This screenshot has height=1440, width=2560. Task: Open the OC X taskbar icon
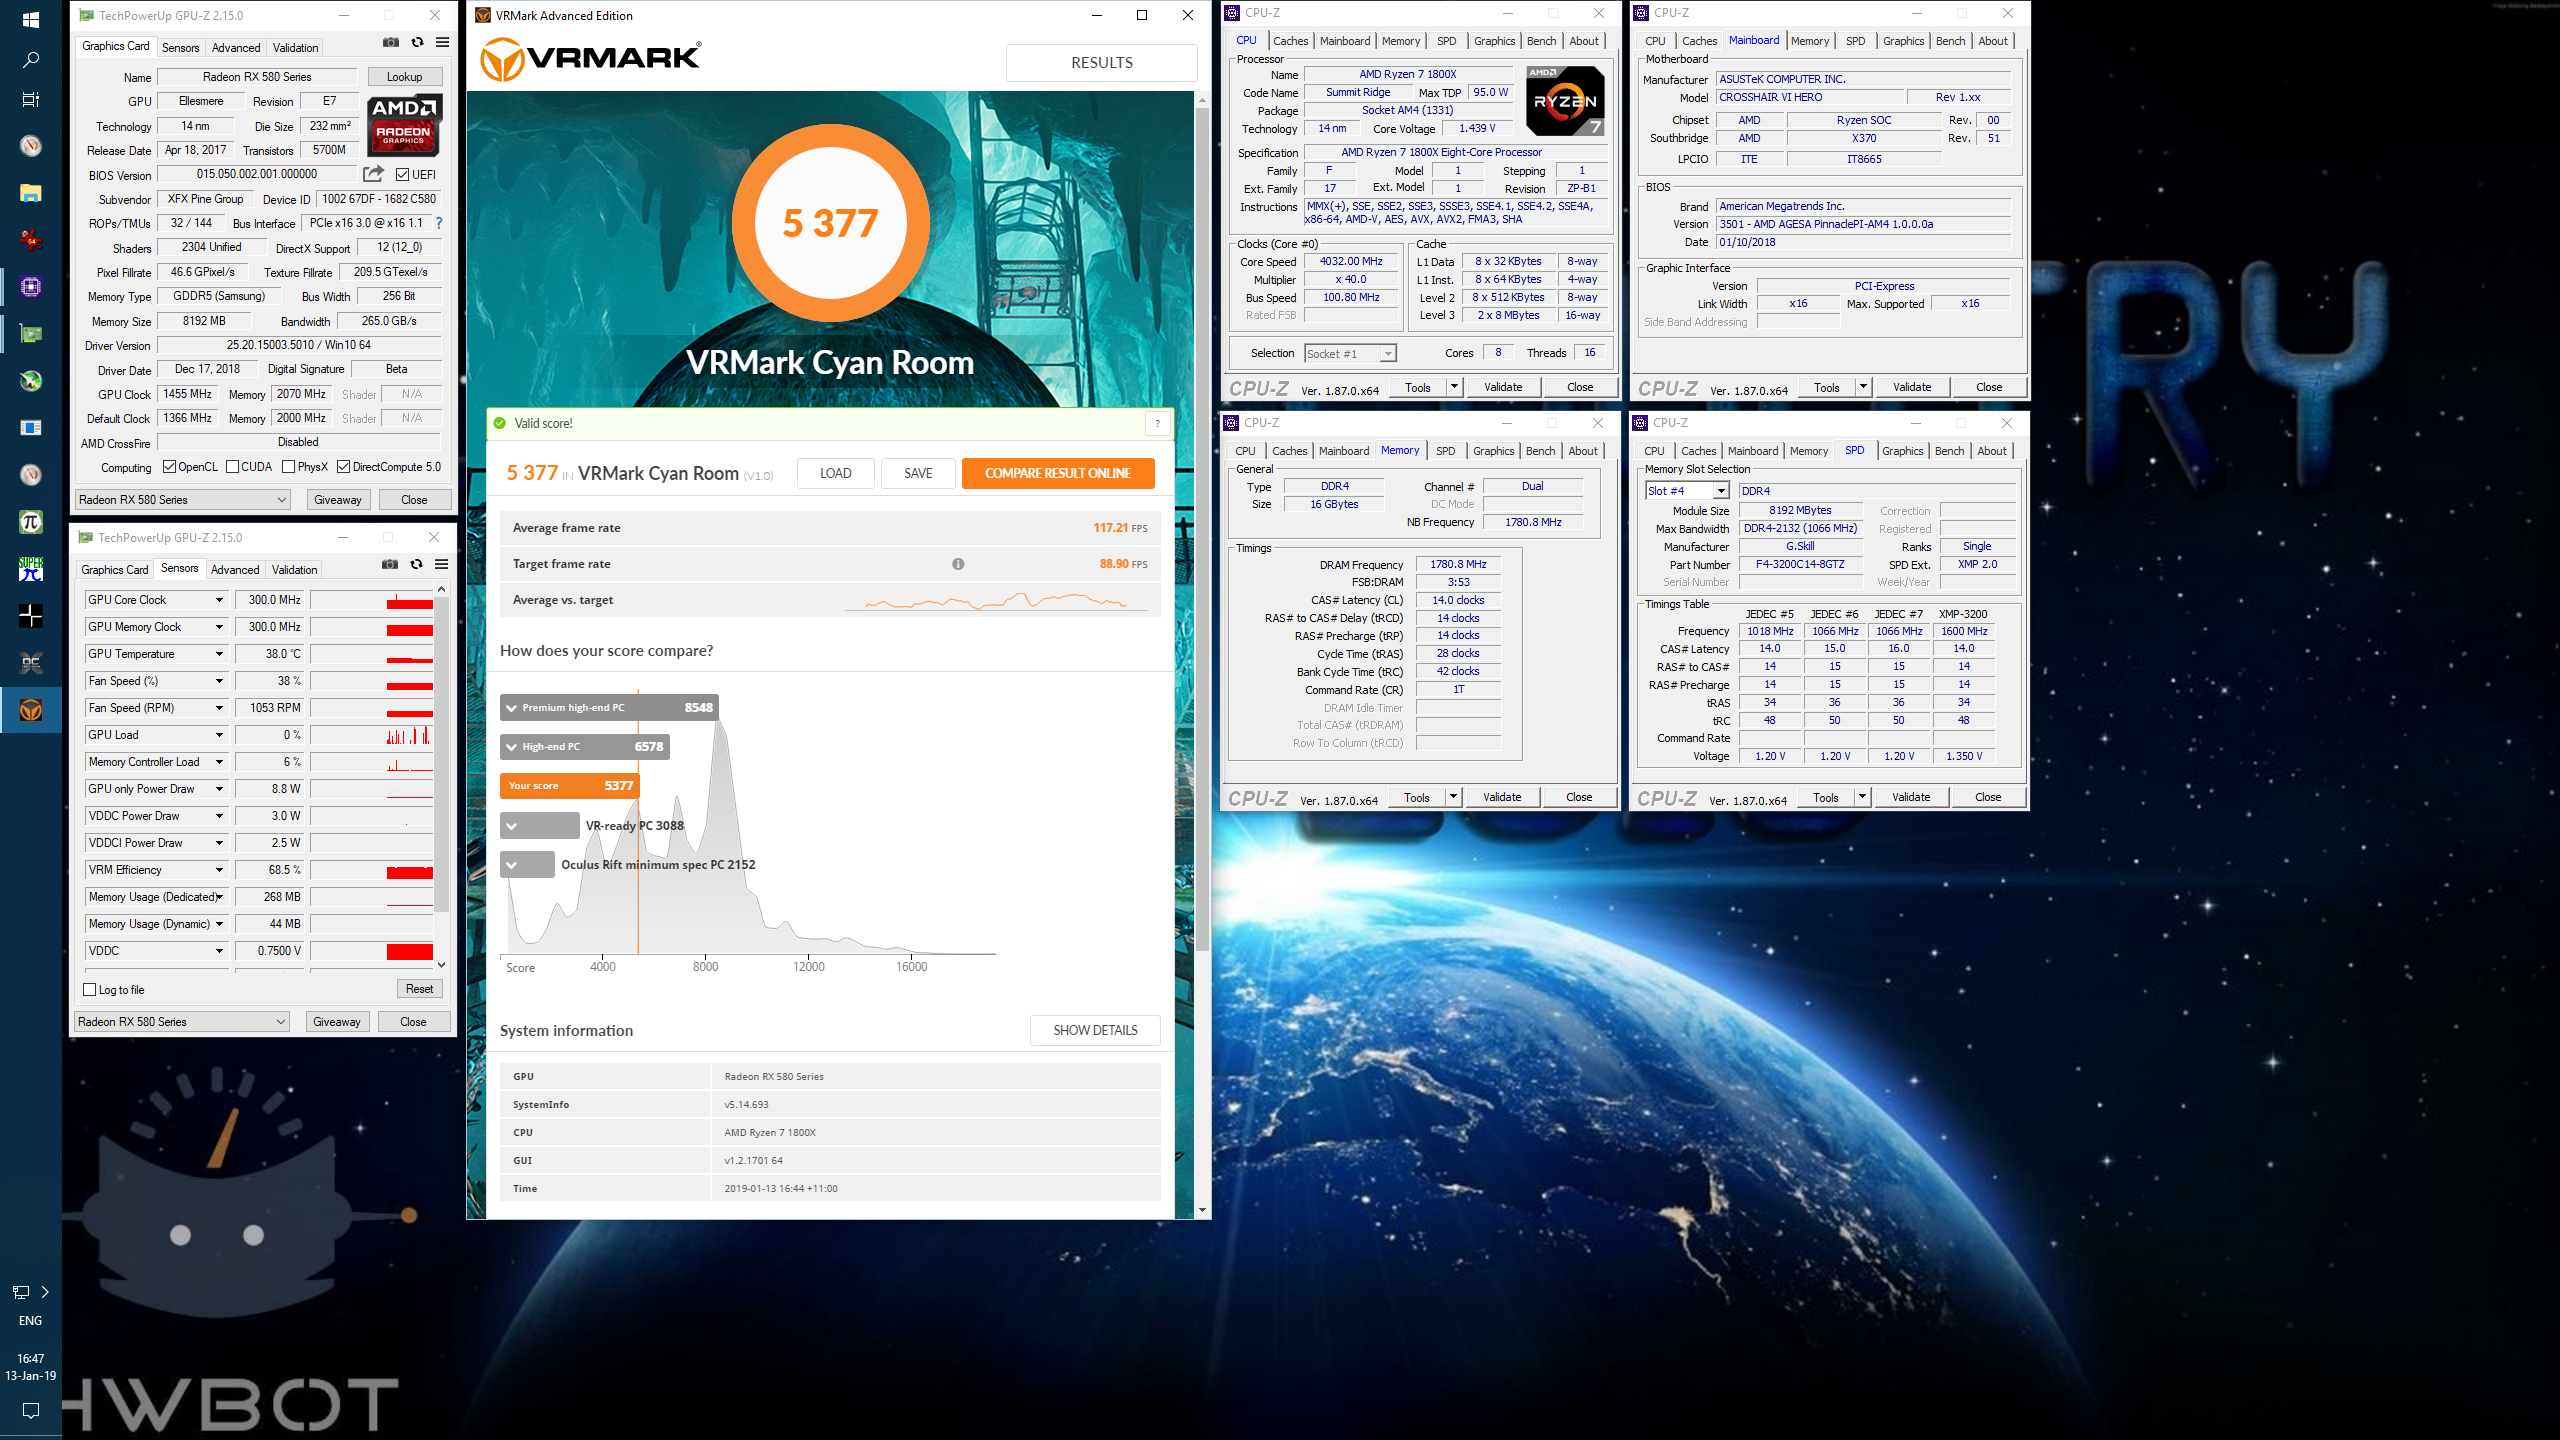pos(30,663)
